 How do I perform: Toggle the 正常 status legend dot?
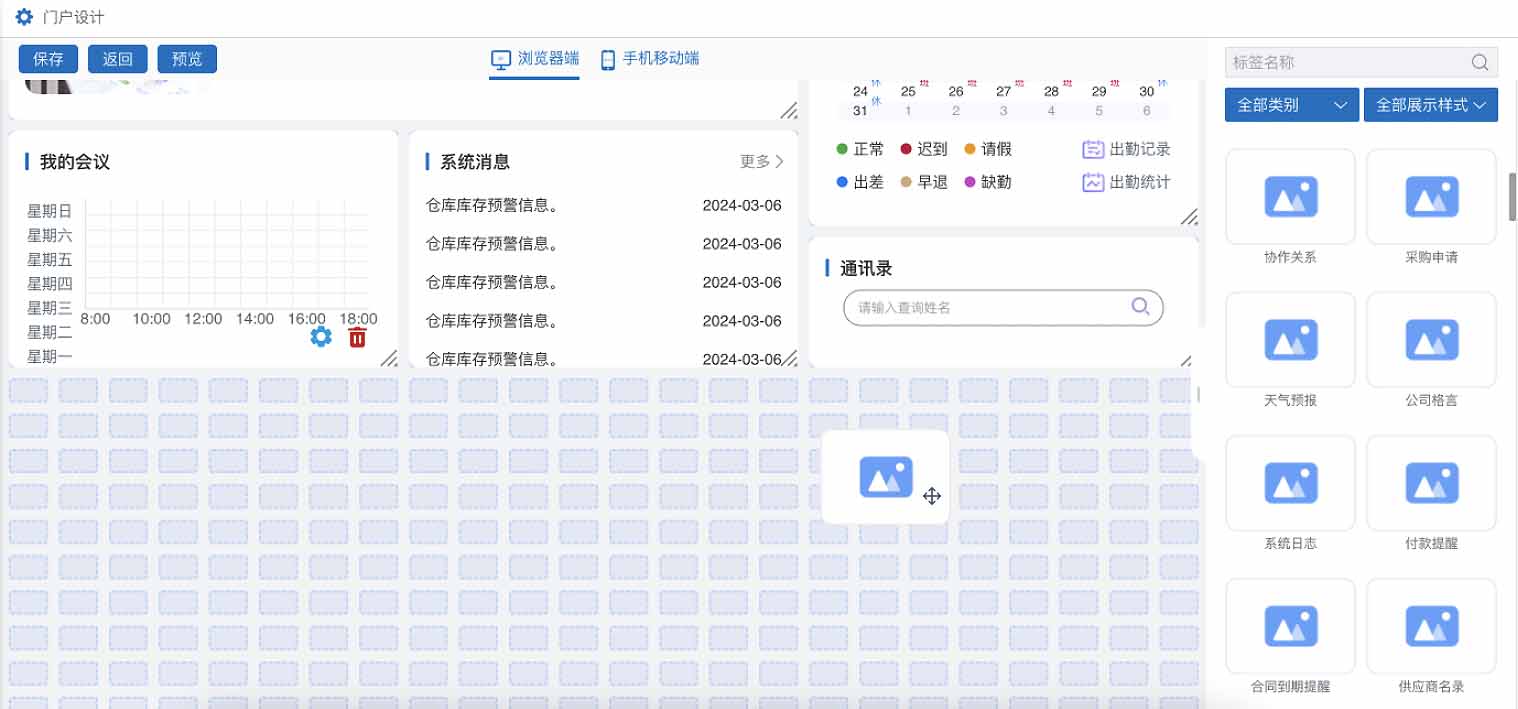pos(843,148)
